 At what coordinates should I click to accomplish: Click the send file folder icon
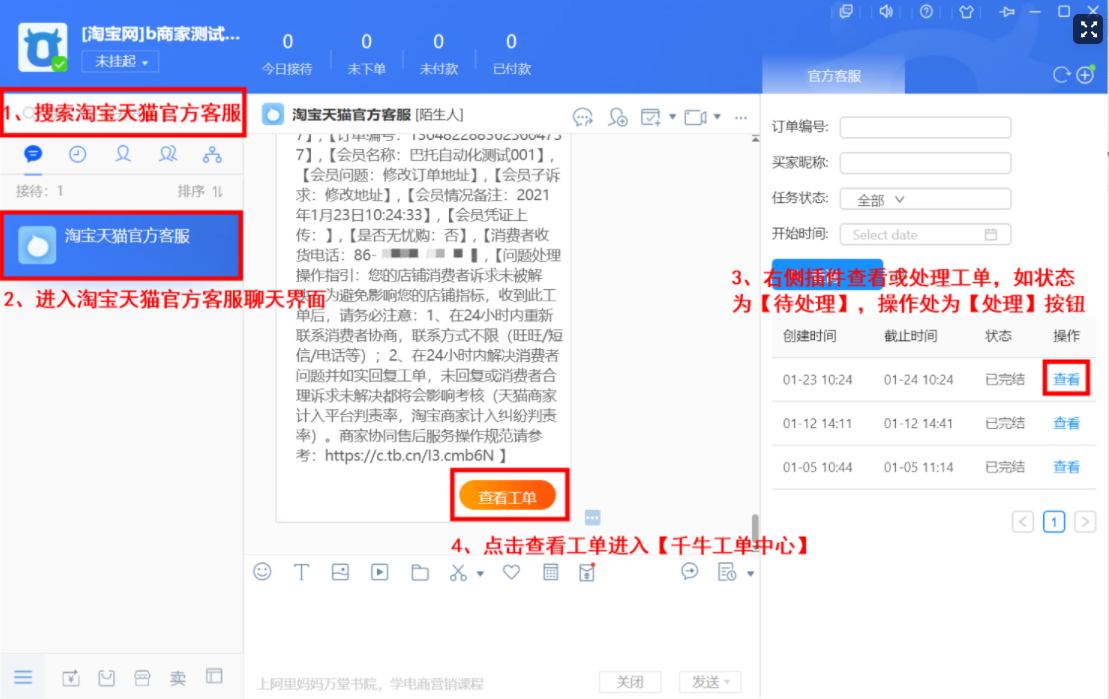420,572
